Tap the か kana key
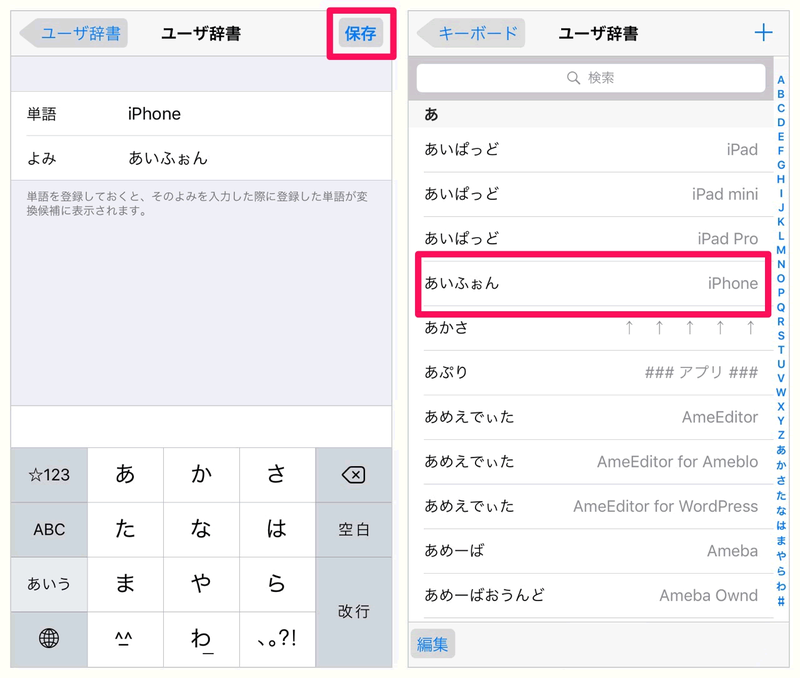 point(201,475)
